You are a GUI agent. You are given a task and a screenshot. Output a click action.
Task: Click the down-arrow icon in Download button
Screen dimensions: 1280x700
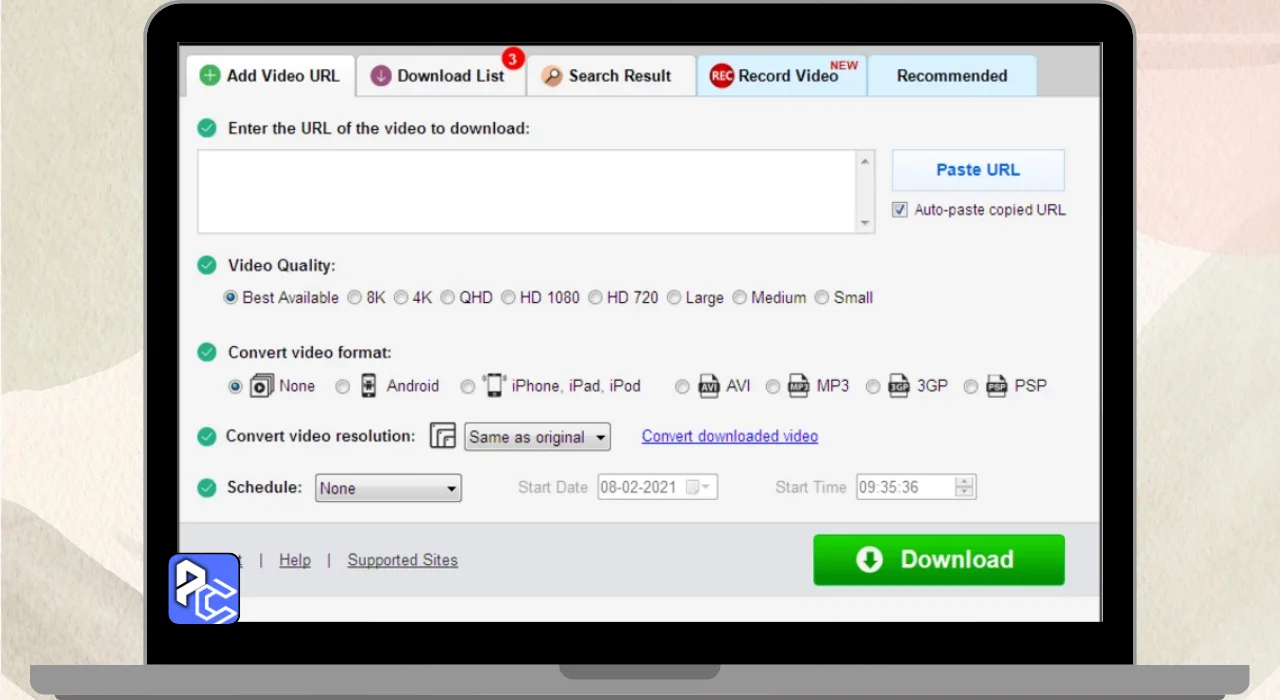(x=870, y=560)
